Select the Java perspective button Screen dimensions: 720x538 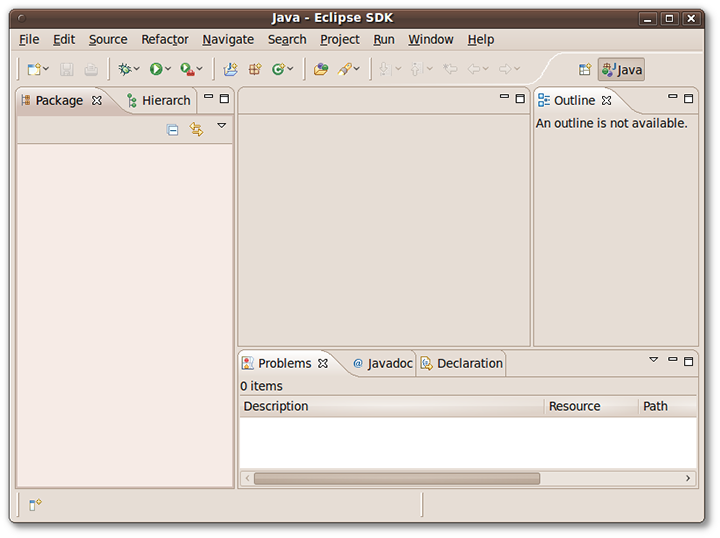621,70
